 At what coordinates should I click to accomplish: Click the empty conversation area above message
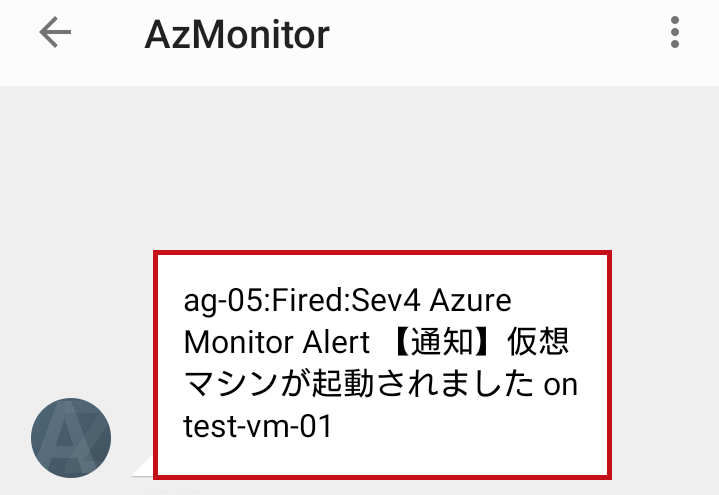(360, 167)
